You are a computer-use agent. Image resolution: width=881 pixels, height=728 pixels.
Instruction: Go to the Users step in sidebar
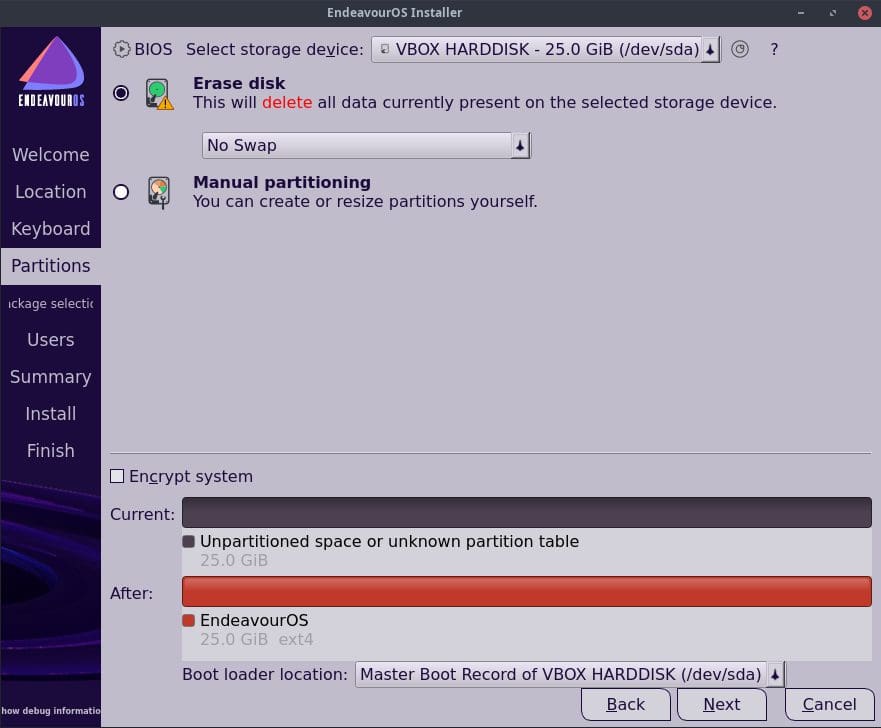[x=51, y=340]
